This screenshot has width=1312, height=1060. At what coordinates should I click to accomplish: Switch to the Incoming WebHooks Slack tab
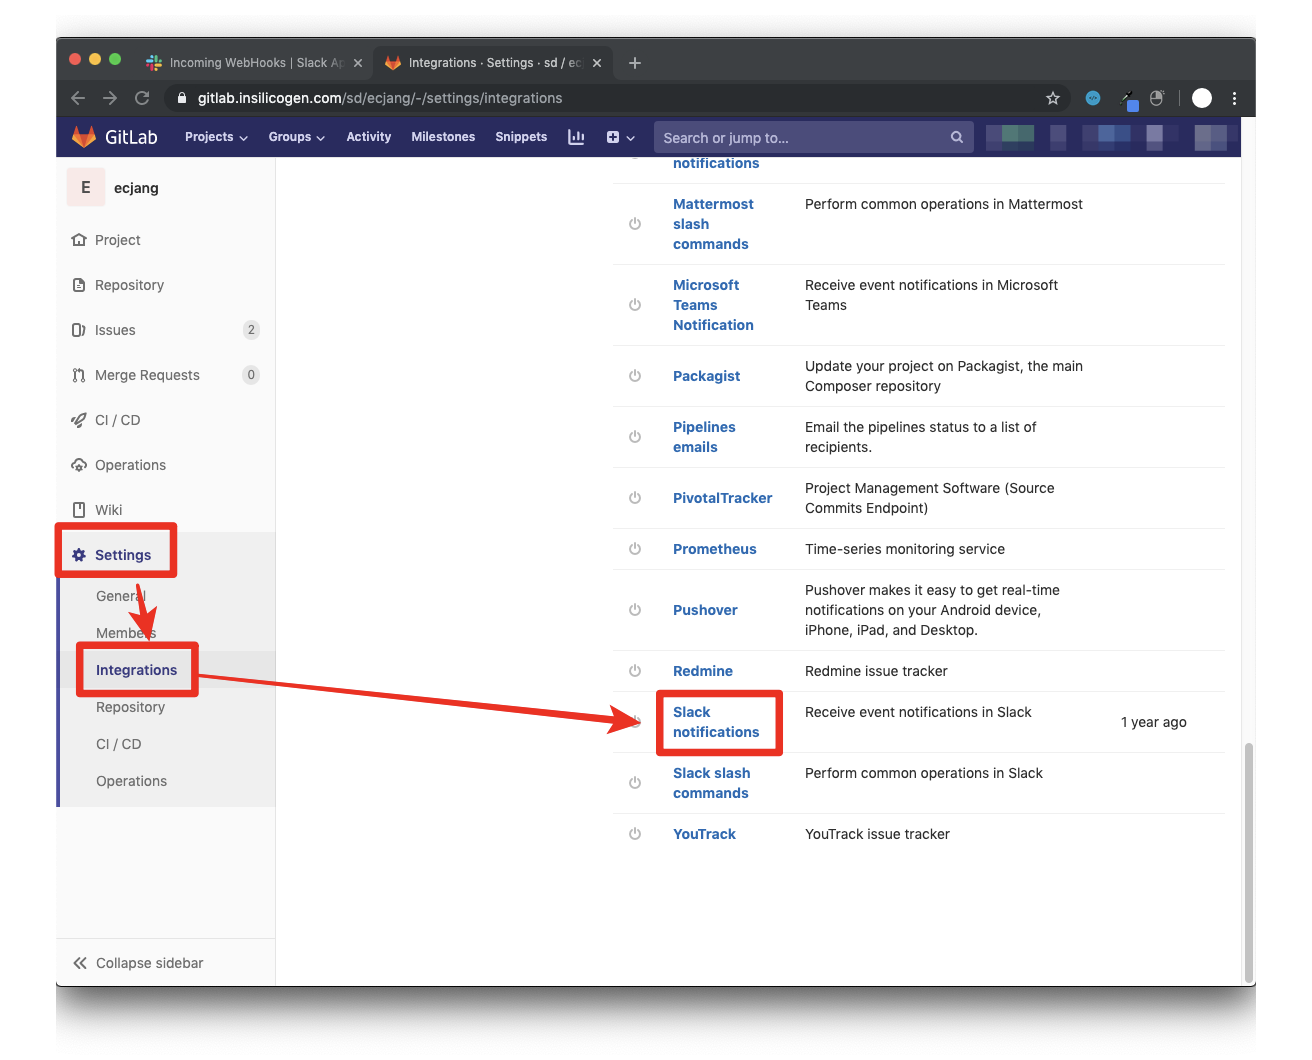click(254, 63)
